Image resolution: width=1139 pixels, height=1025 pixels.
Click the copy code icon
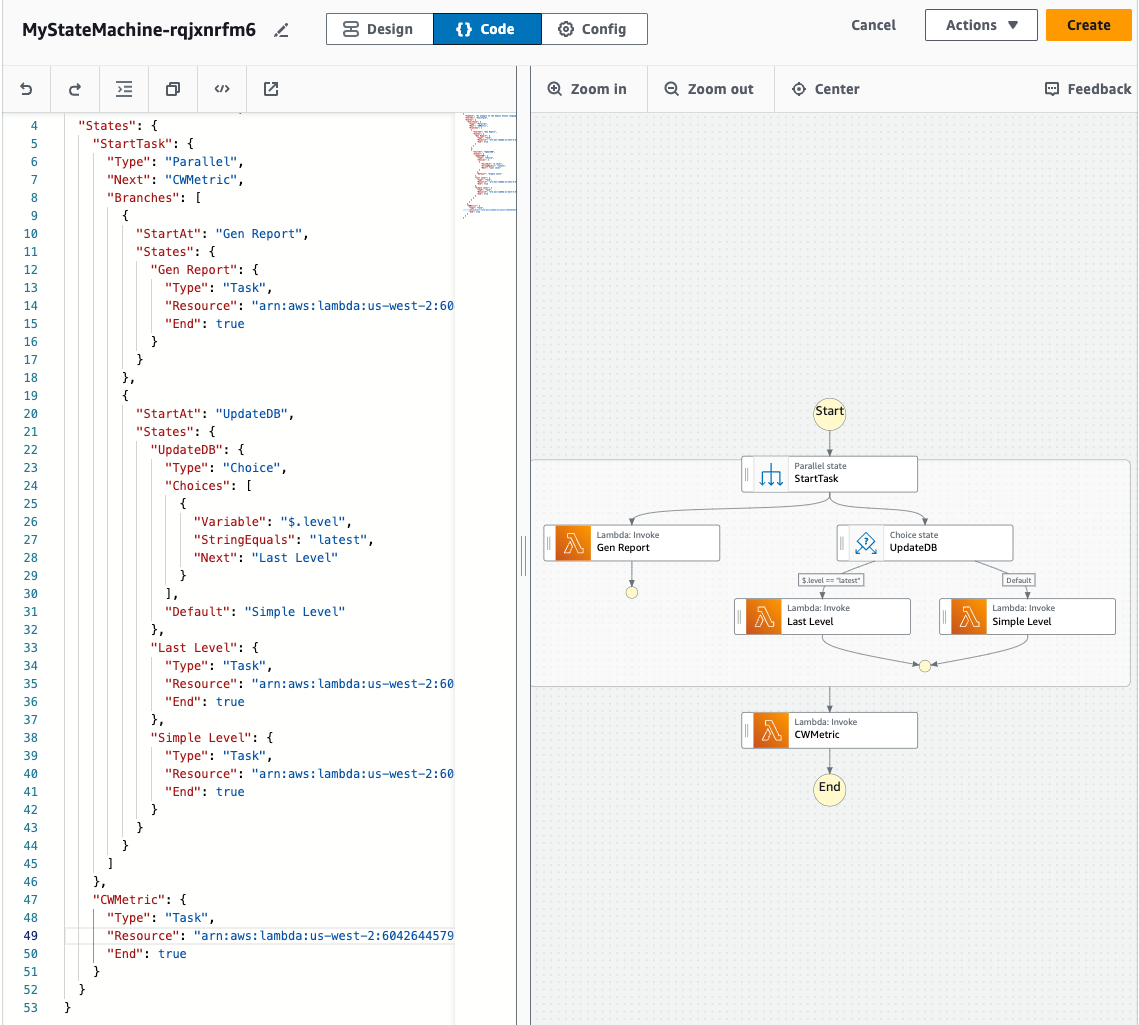click(173, 89)
